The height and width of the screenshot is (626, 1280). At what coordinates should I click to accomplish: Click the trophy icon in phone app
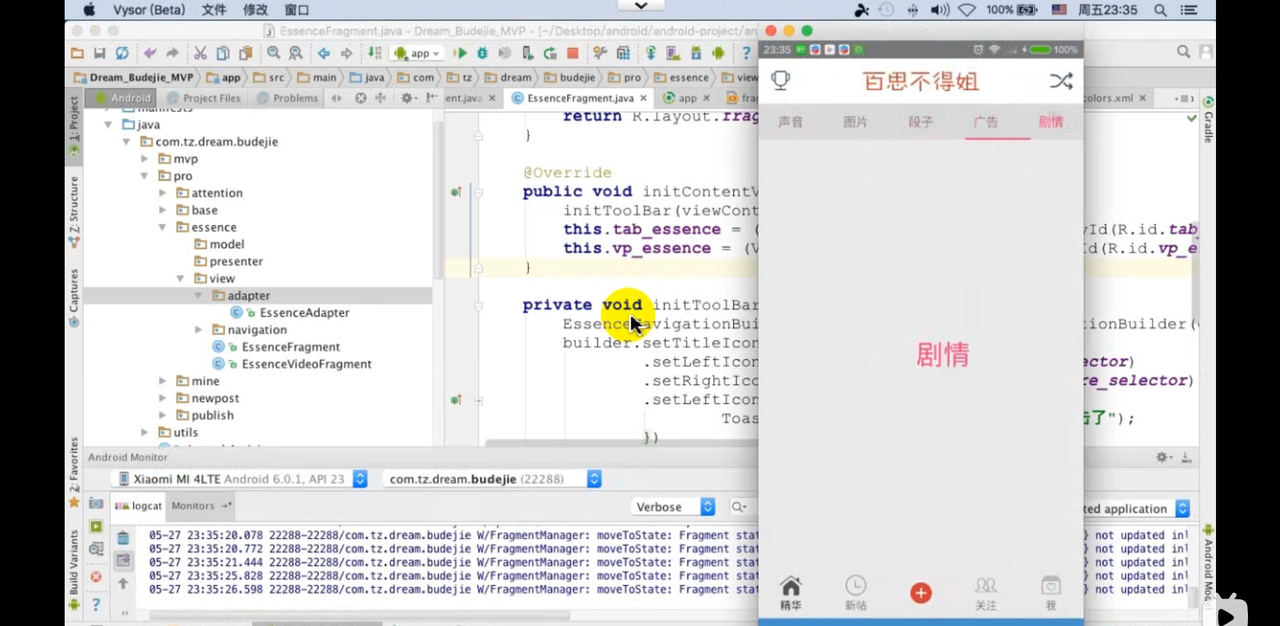coord(780,81)
